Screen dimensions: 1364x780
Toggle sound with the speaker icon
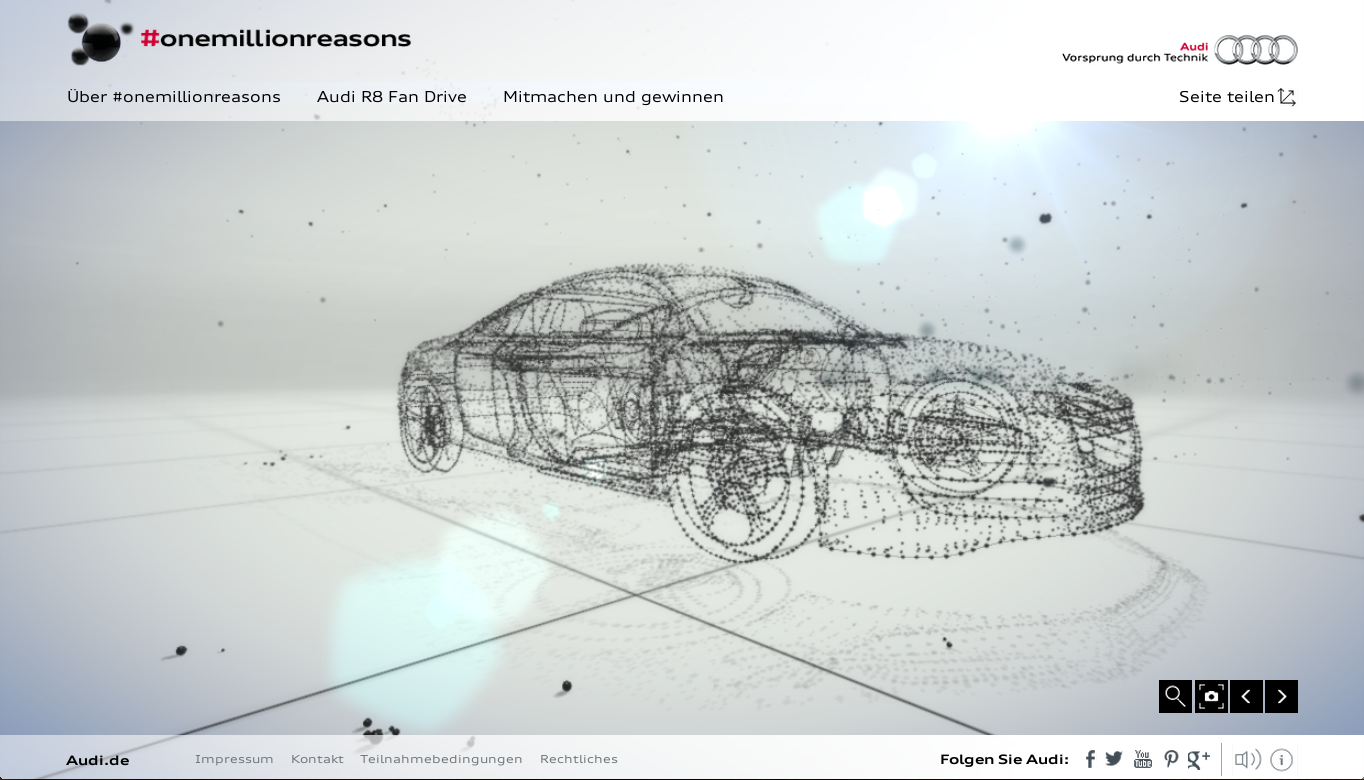(x=1247, y=760)
